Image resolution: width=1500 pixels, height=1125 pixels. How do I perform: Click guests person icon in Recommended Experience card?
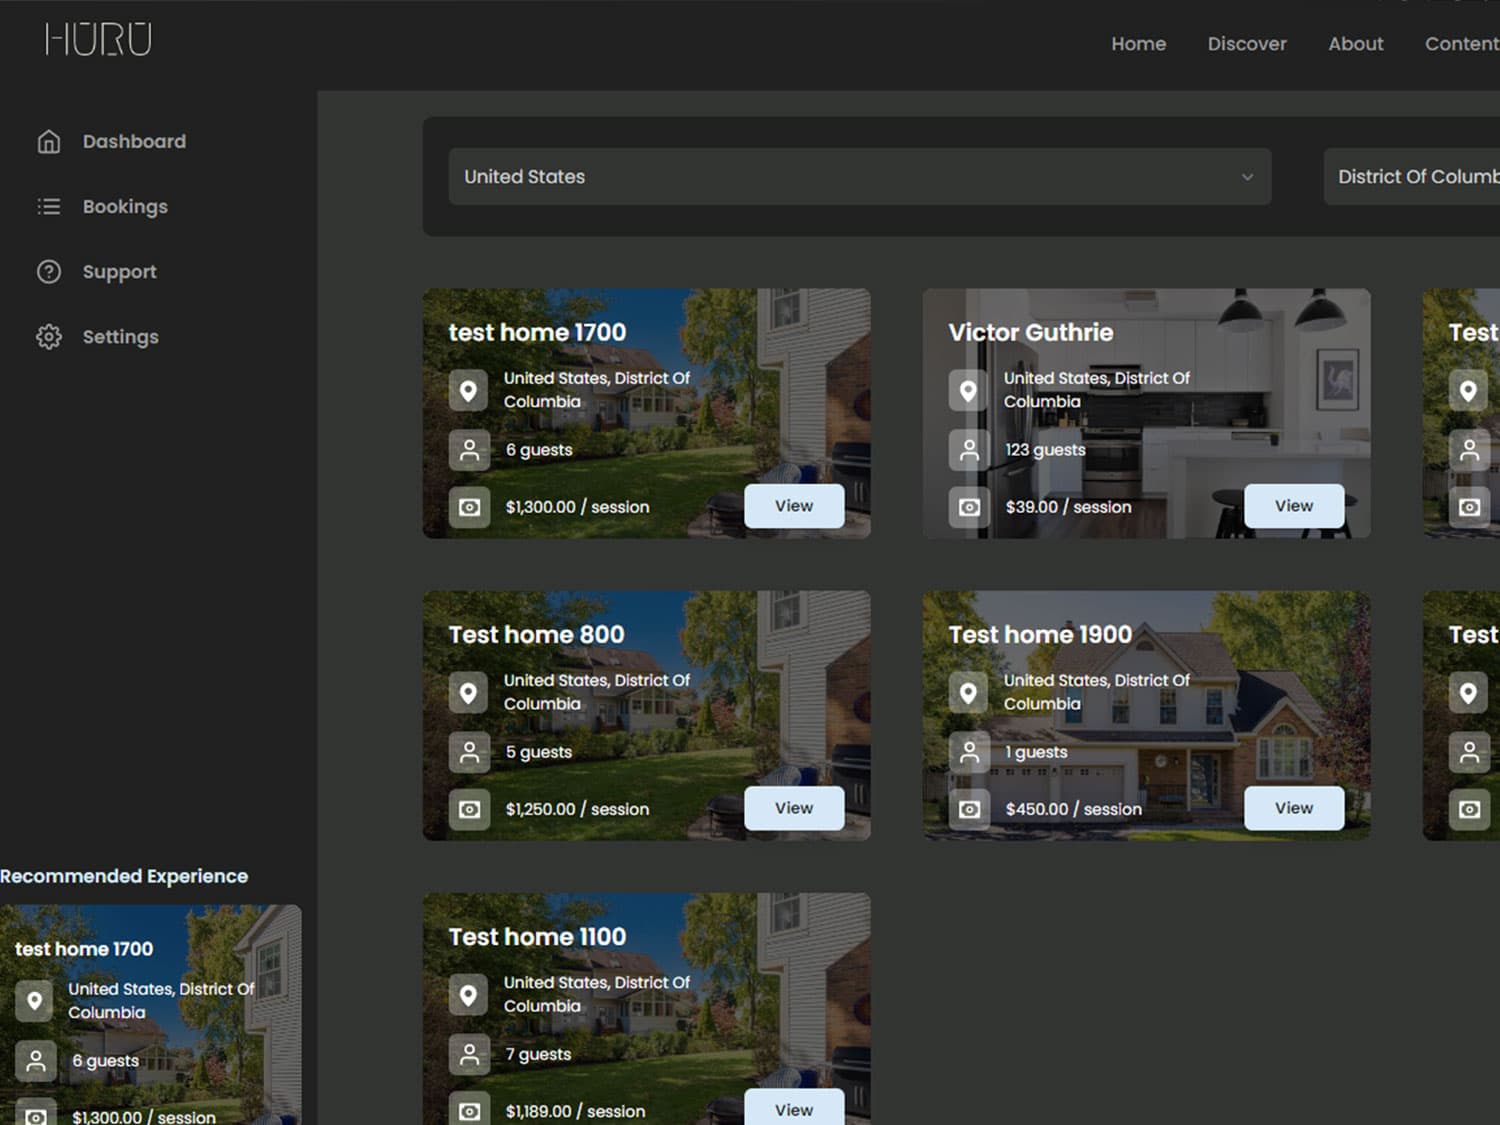(x=35, y=1061)
